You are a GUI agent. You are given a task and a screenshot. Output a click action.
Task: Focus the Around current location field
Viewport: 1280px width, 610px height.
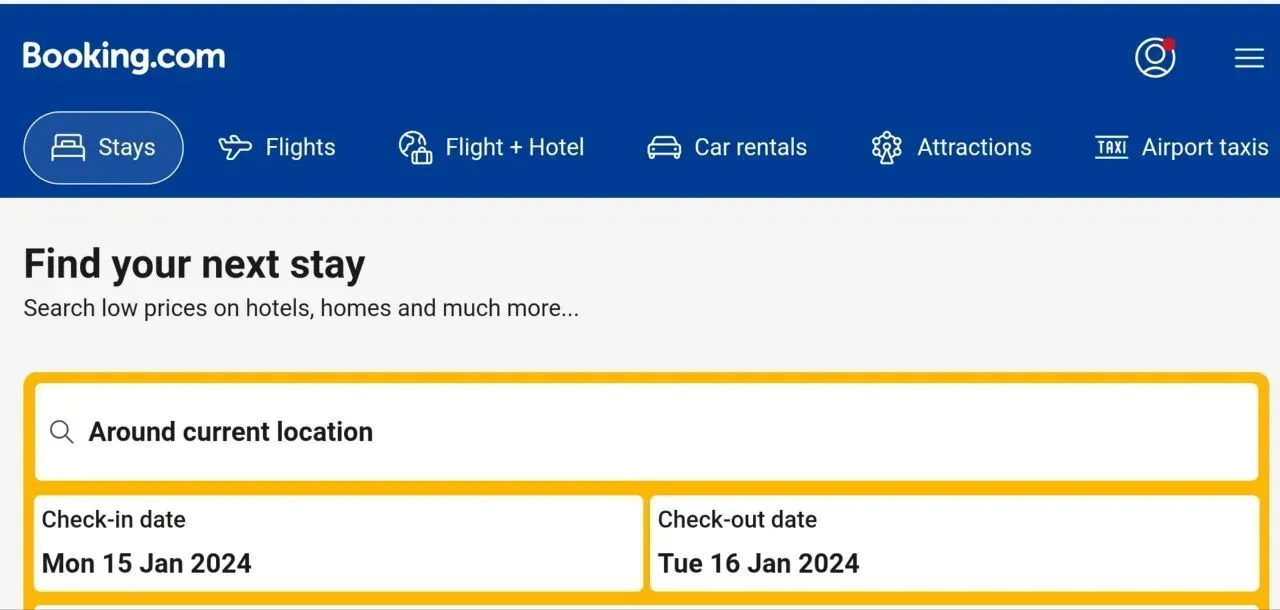(646, 432)
